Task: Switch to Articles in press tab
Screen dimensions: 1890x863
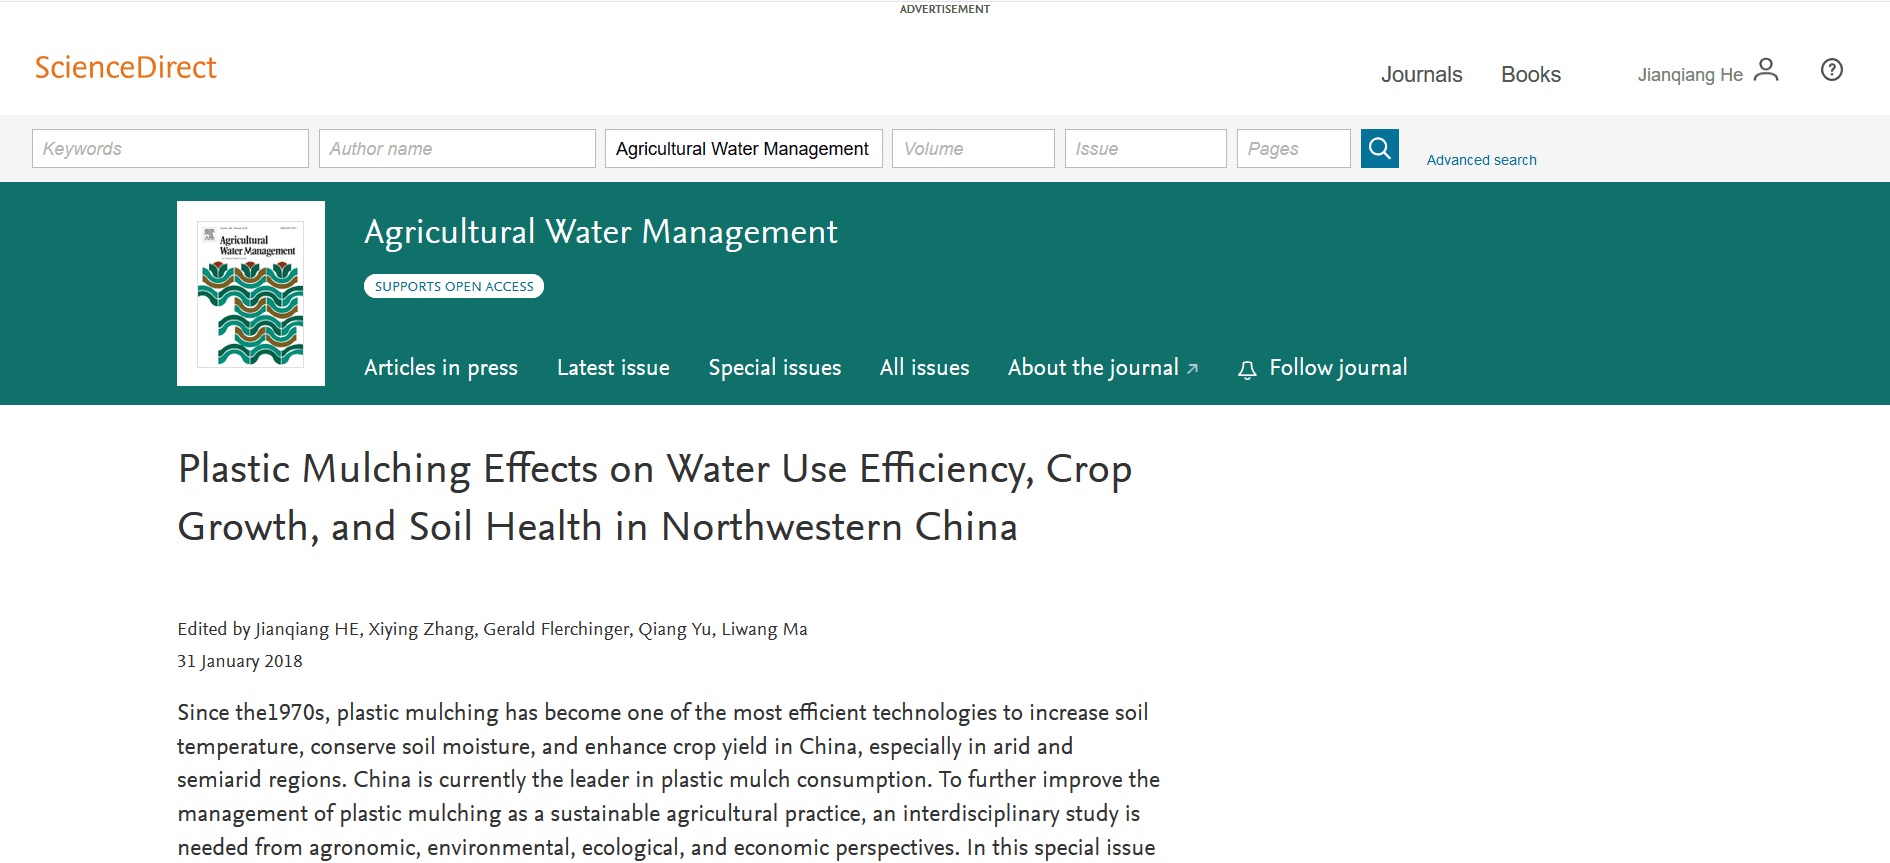Action: [x=441, y=368]
